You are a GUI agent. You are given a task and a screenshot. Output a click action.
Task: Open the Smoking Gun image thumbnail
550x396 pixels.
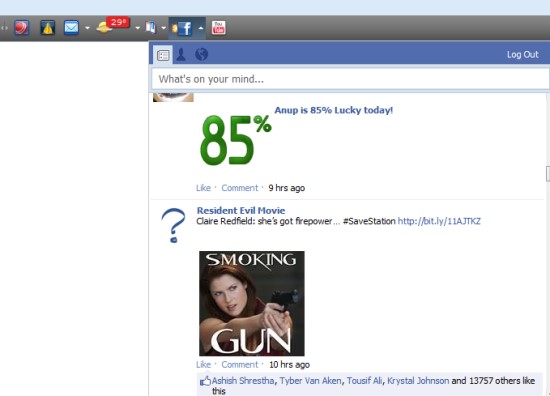pos(252,303)
